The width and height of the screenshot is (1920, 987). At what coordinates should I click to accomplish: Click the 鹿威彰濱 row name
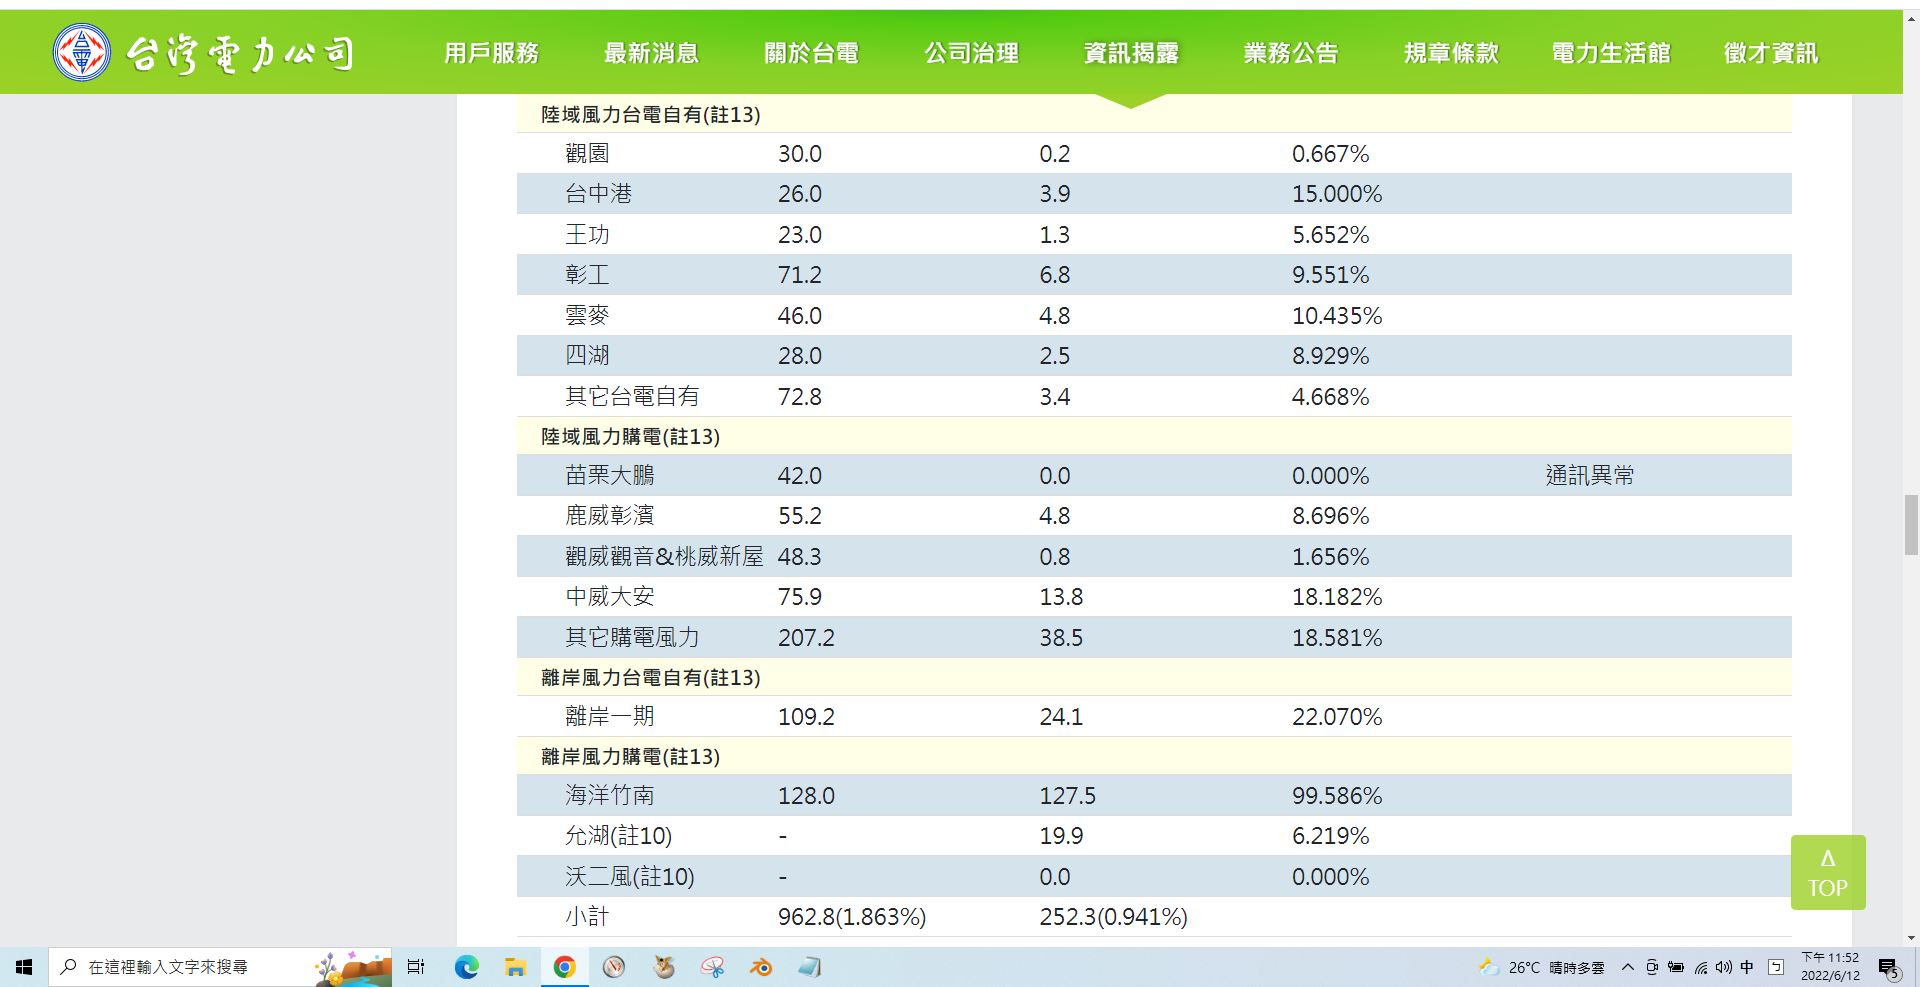(x=610, y=516)
